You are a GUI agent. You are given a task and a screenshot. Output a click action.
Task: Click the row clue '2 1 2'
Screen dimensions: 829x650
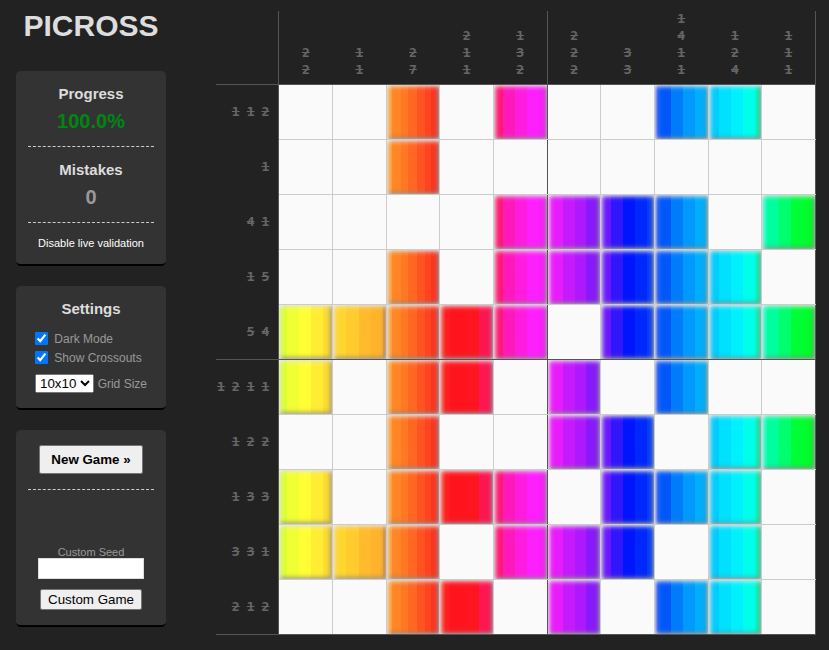(251, 607)
